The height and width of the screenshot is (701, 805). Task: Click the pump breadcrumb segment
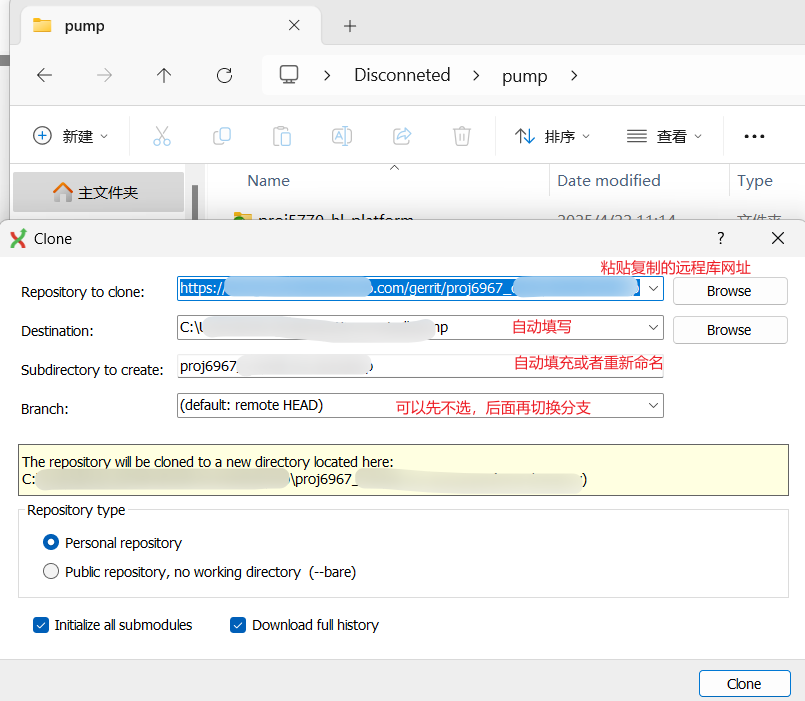[x=524, y=75]
